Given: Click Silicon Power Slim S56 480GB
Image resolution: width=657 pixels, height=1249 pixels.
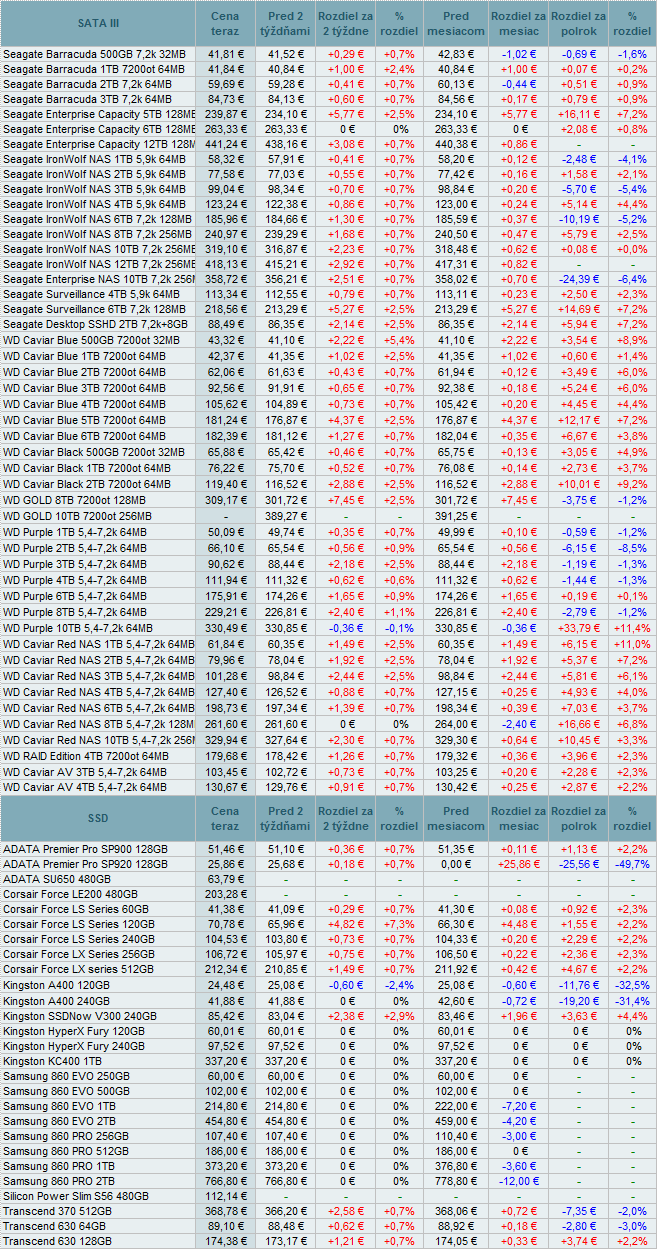Looking at the screenshot, I should point(76,1196).
